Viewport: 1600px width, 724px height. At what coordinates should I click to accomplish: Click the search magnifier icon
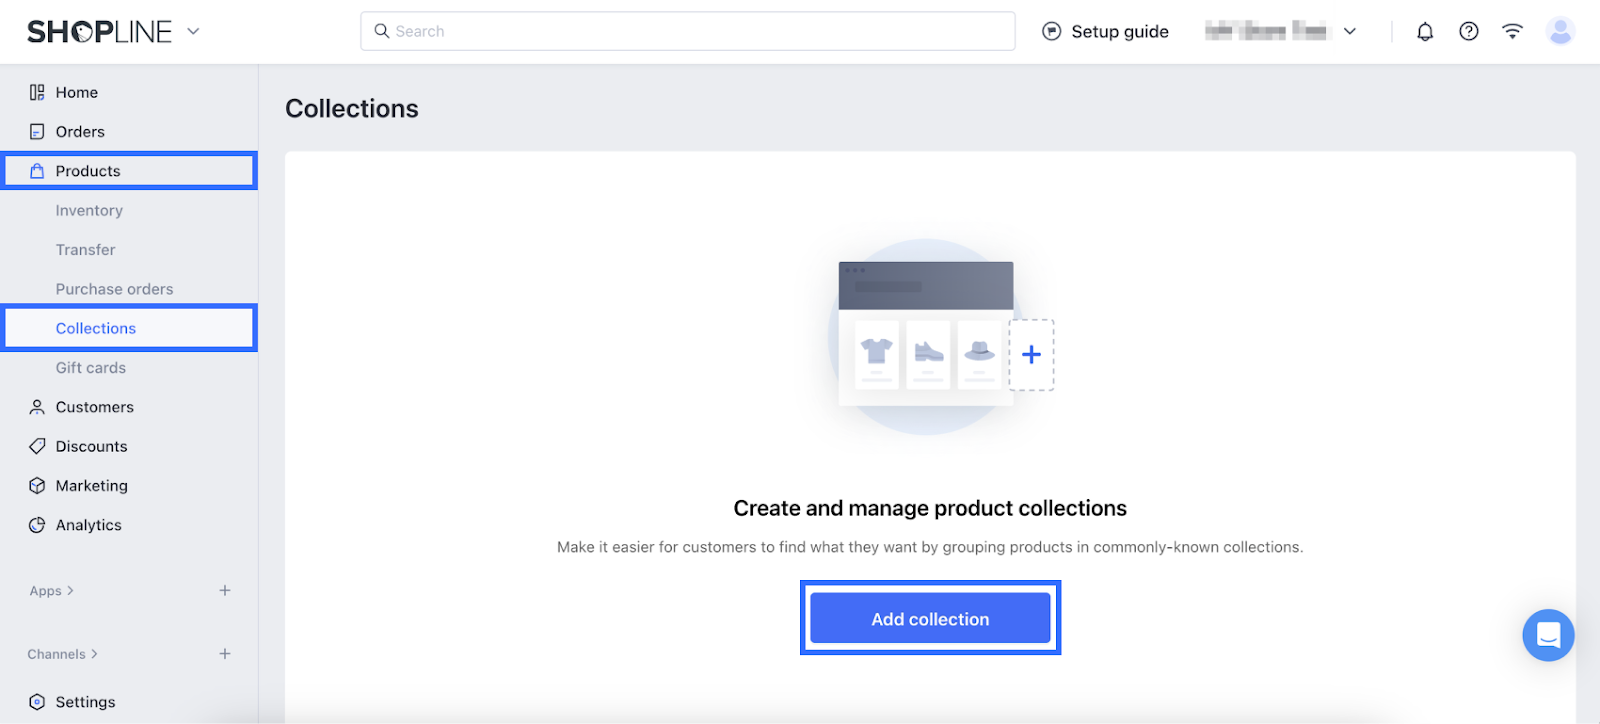tap(382, 31)
